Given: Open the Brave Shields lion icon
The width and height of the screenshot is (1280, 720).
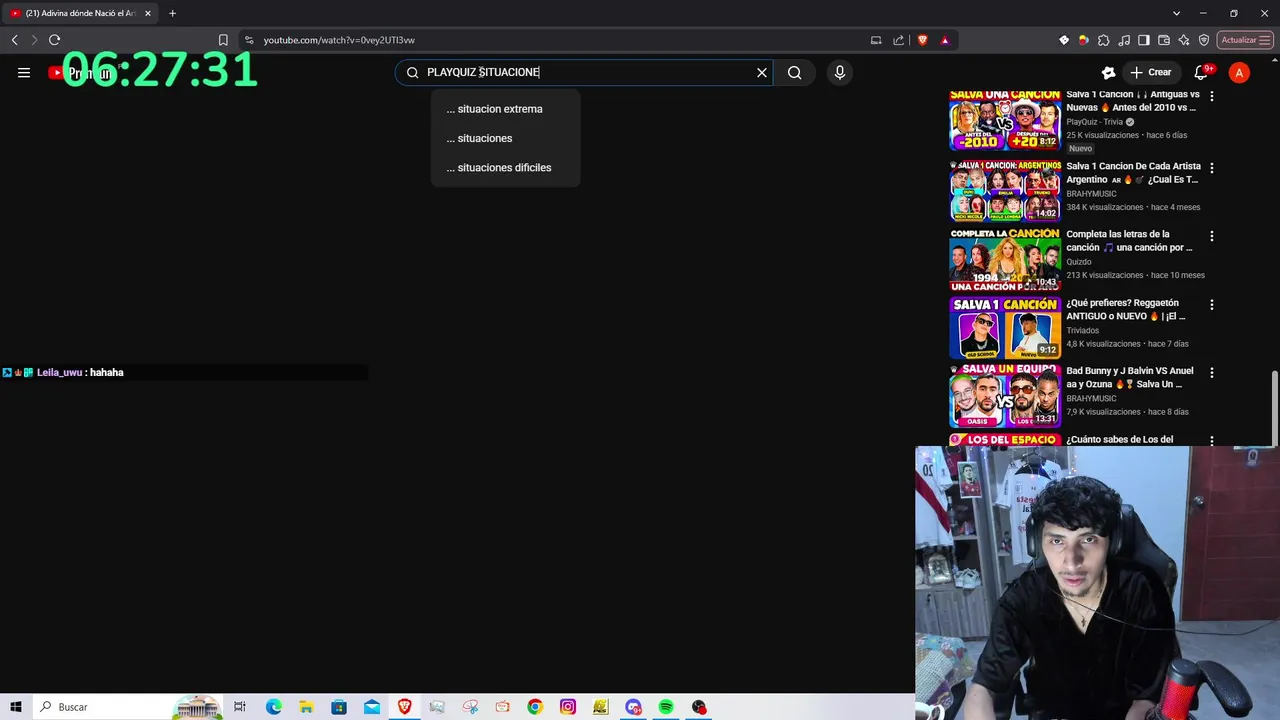Looking at the screenshot, I should point(922,40).
